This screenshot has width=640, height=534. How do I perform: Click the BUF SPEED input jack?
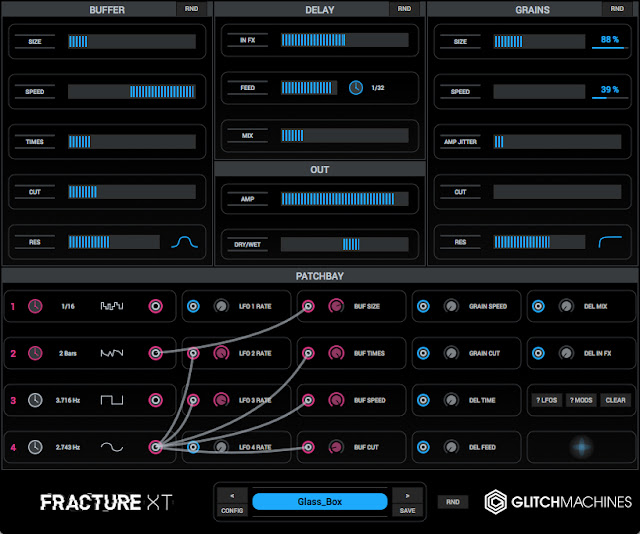pos(308,400)
